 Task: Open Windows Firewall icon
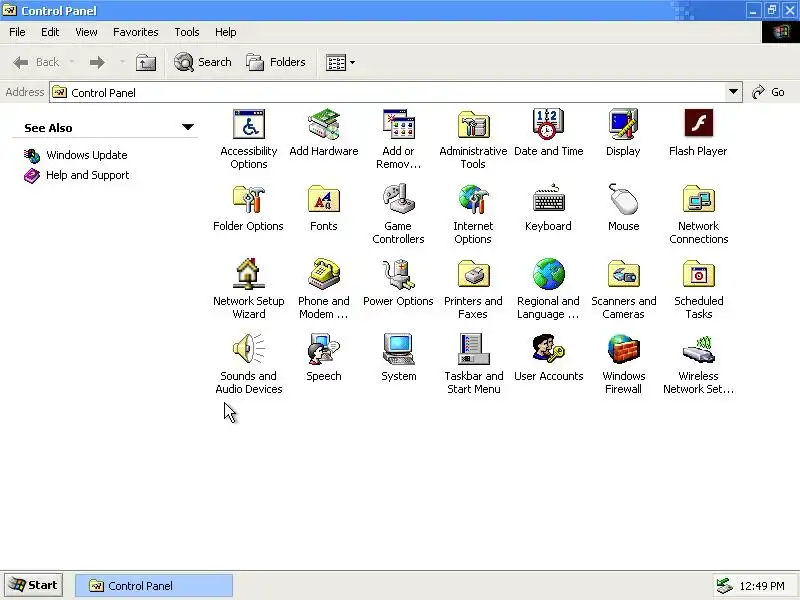point(623,349)
